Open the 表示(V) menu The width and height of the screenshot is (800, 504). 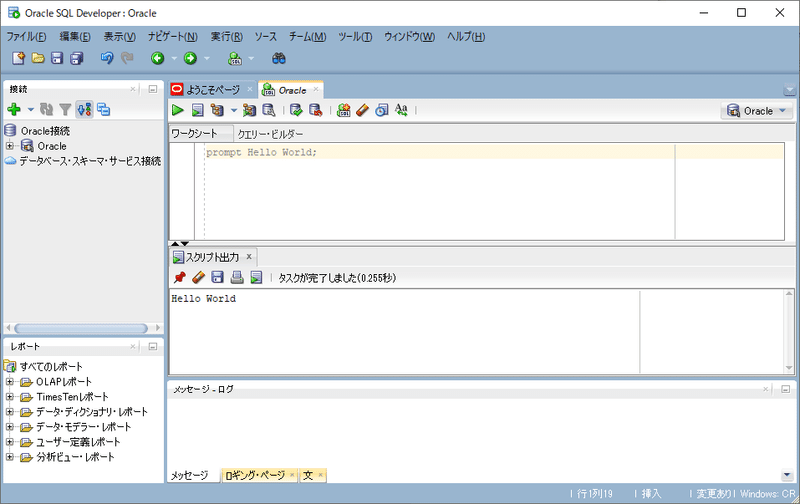tap(120, 37)
